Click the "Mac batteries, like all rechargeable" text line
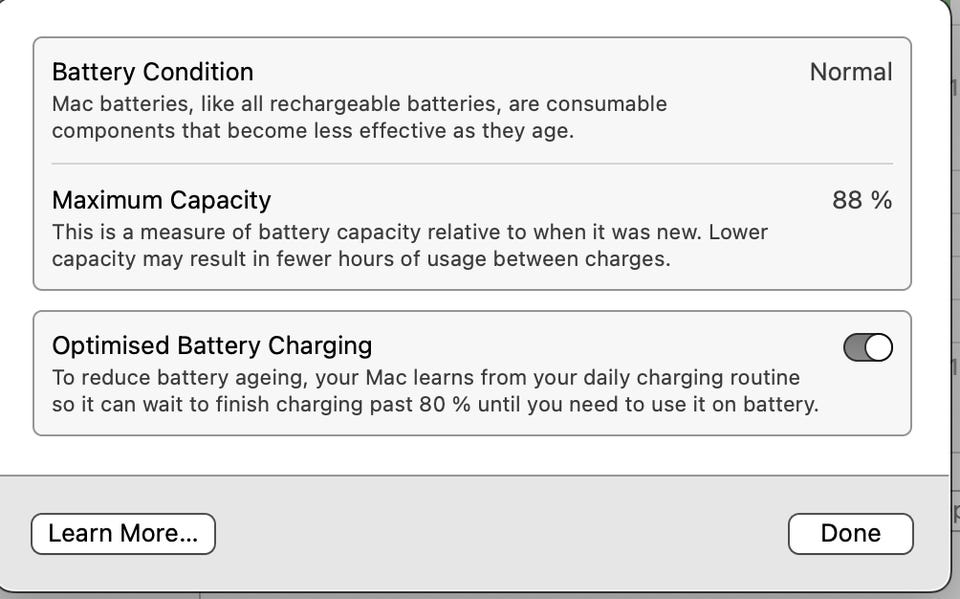 [x=359, y=104]
